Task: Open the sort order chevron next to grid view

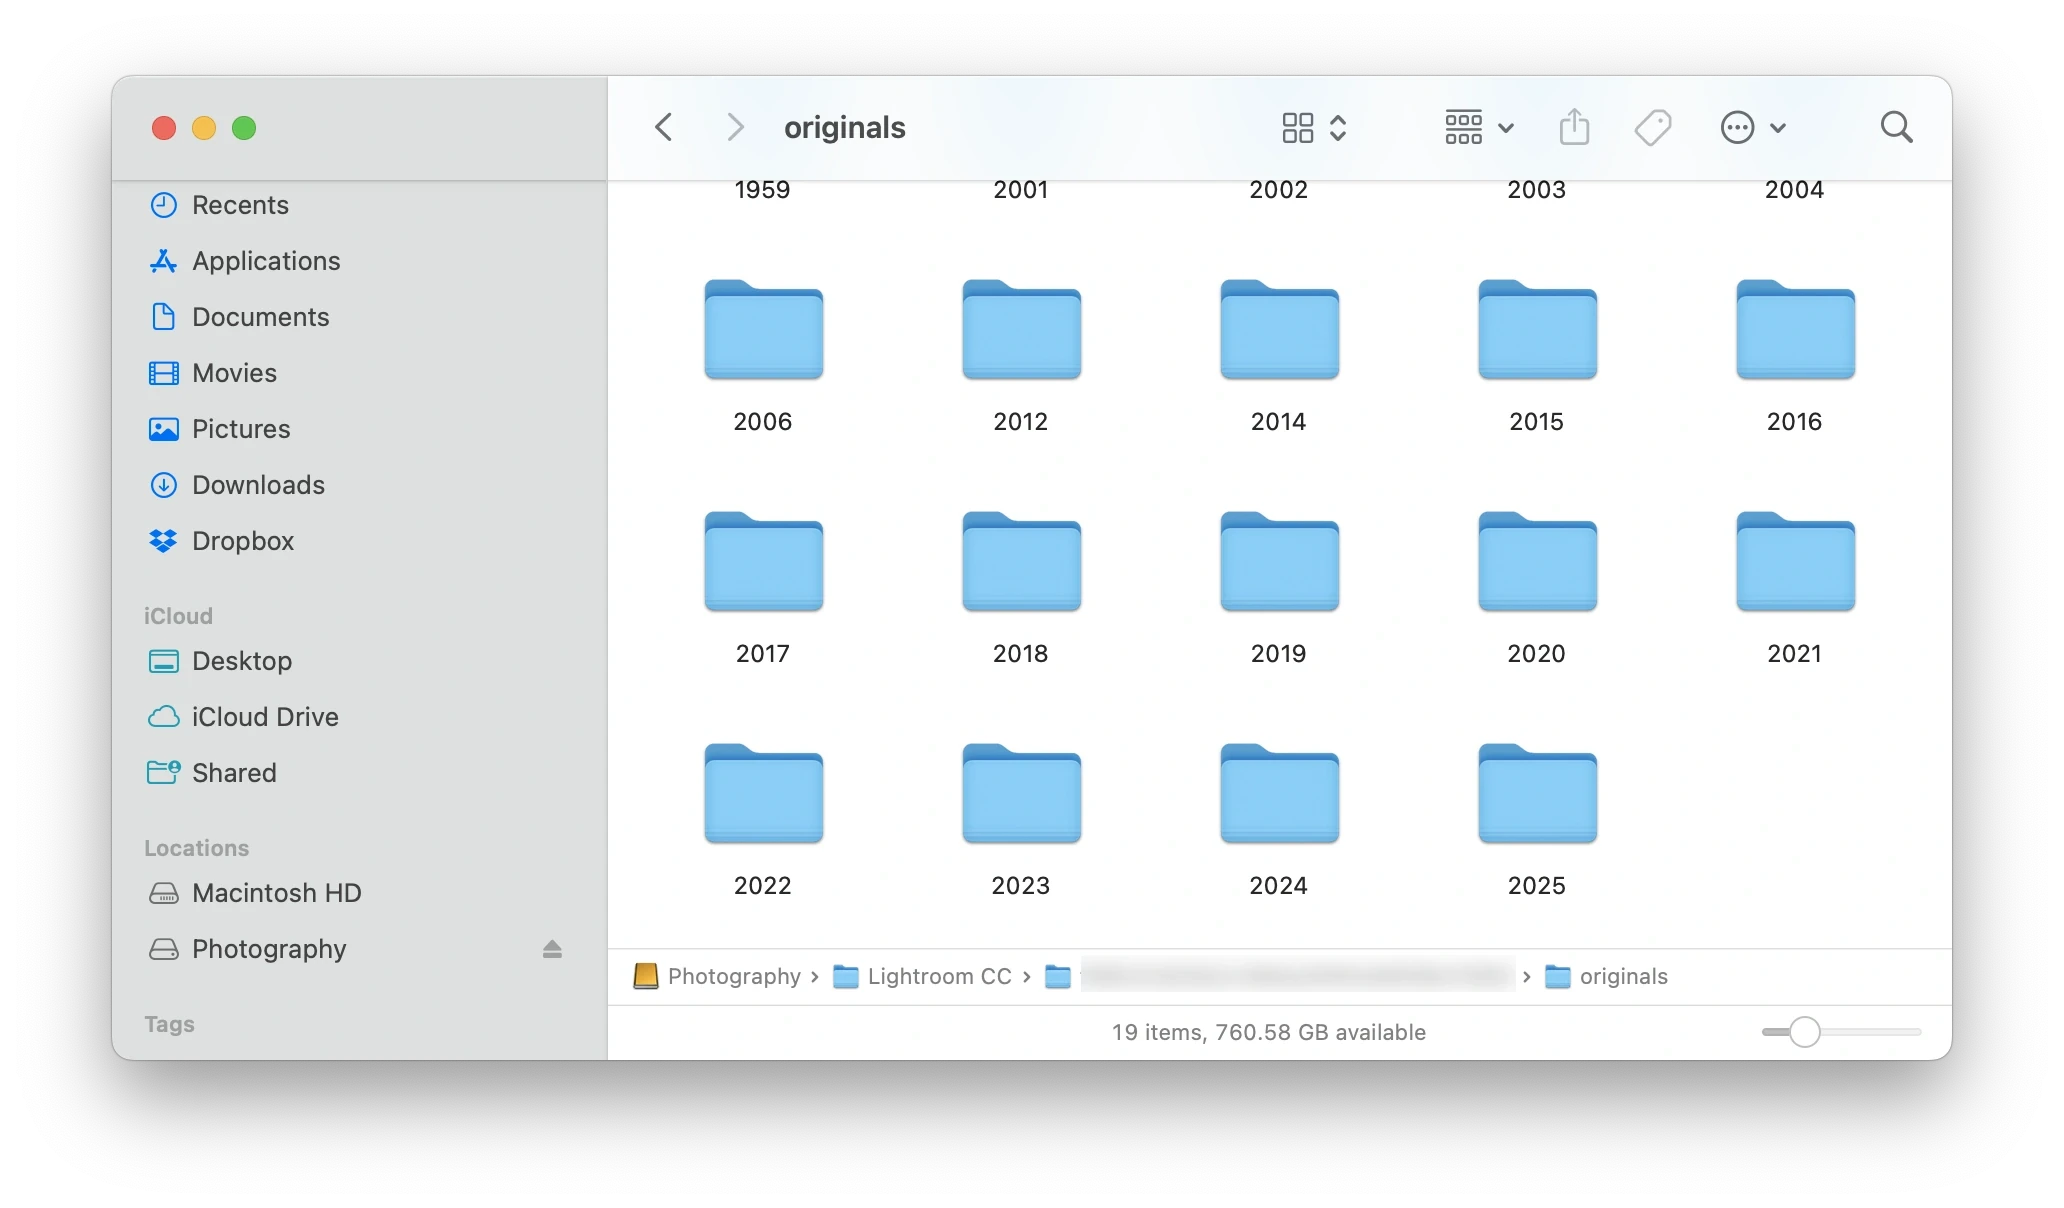Action: pos(1339,127)
